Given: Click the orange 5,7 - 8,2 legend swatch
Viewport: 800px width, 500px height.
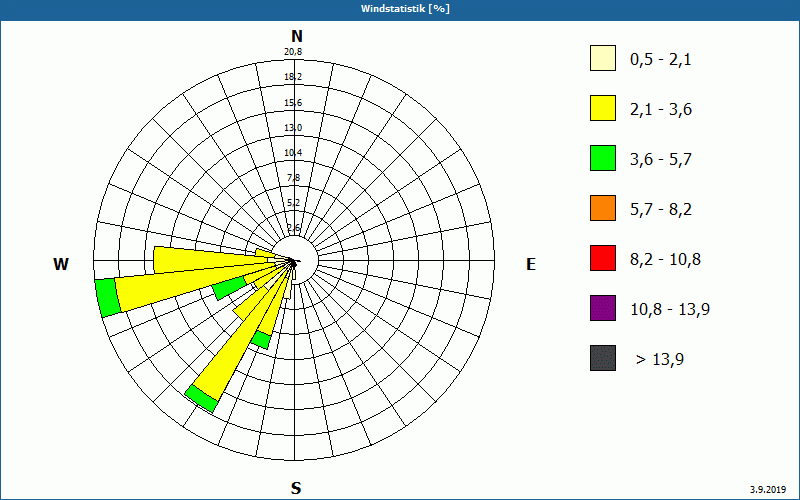Looking at the screenshot, I should point(603,208).
